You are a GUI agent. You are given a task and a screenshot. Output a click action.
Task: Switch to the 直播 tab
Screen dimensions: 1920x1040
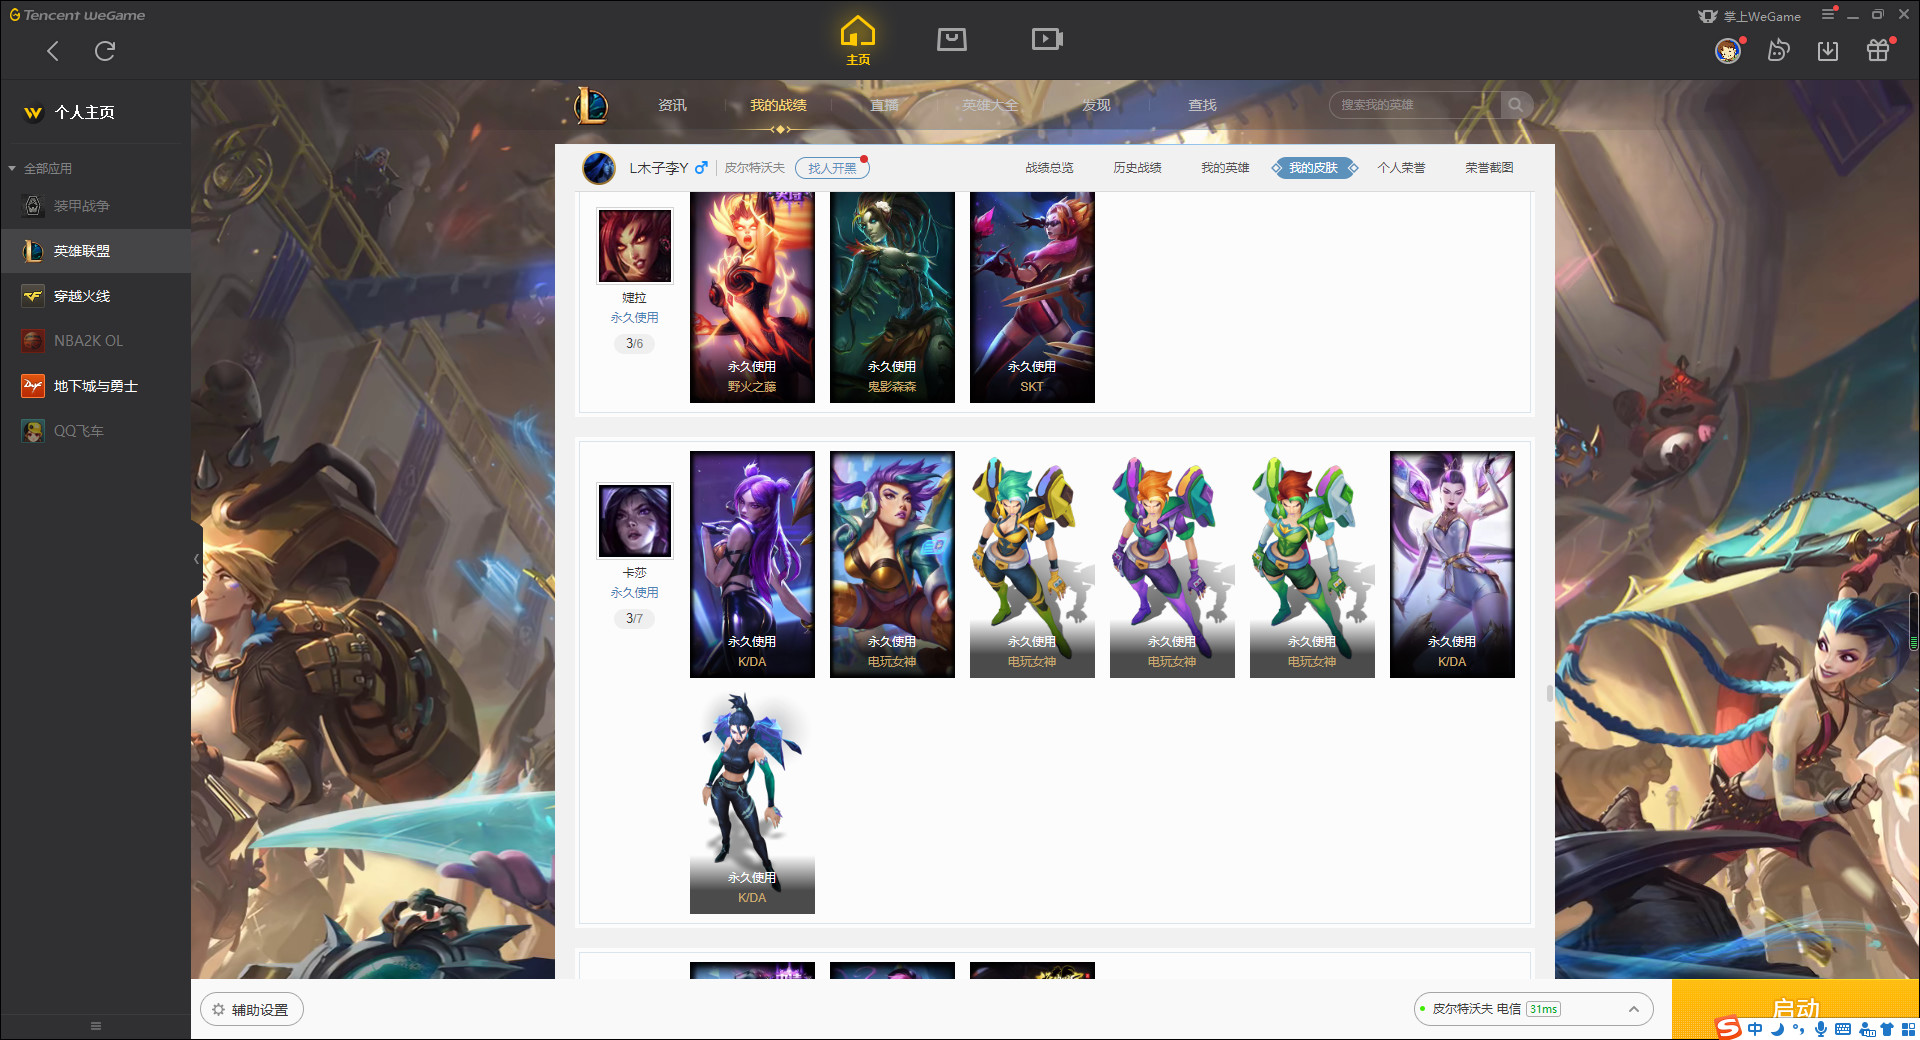[x=884, y=105]
